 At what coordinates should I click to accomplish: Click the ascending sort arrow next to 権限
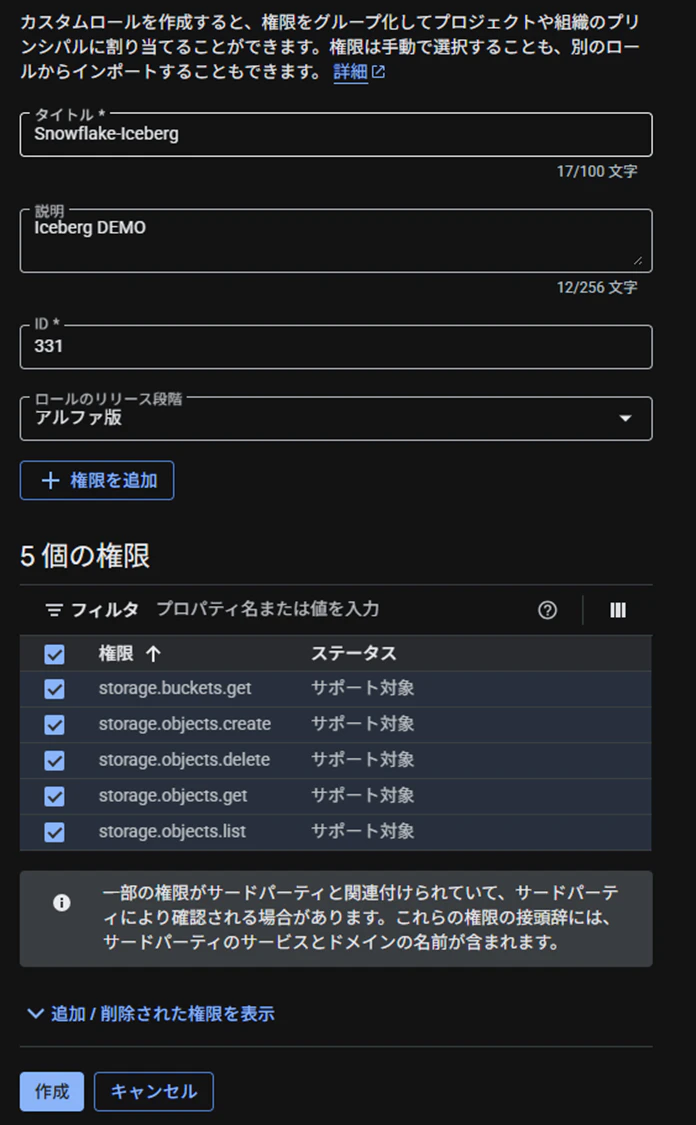(x=154, y=654)
